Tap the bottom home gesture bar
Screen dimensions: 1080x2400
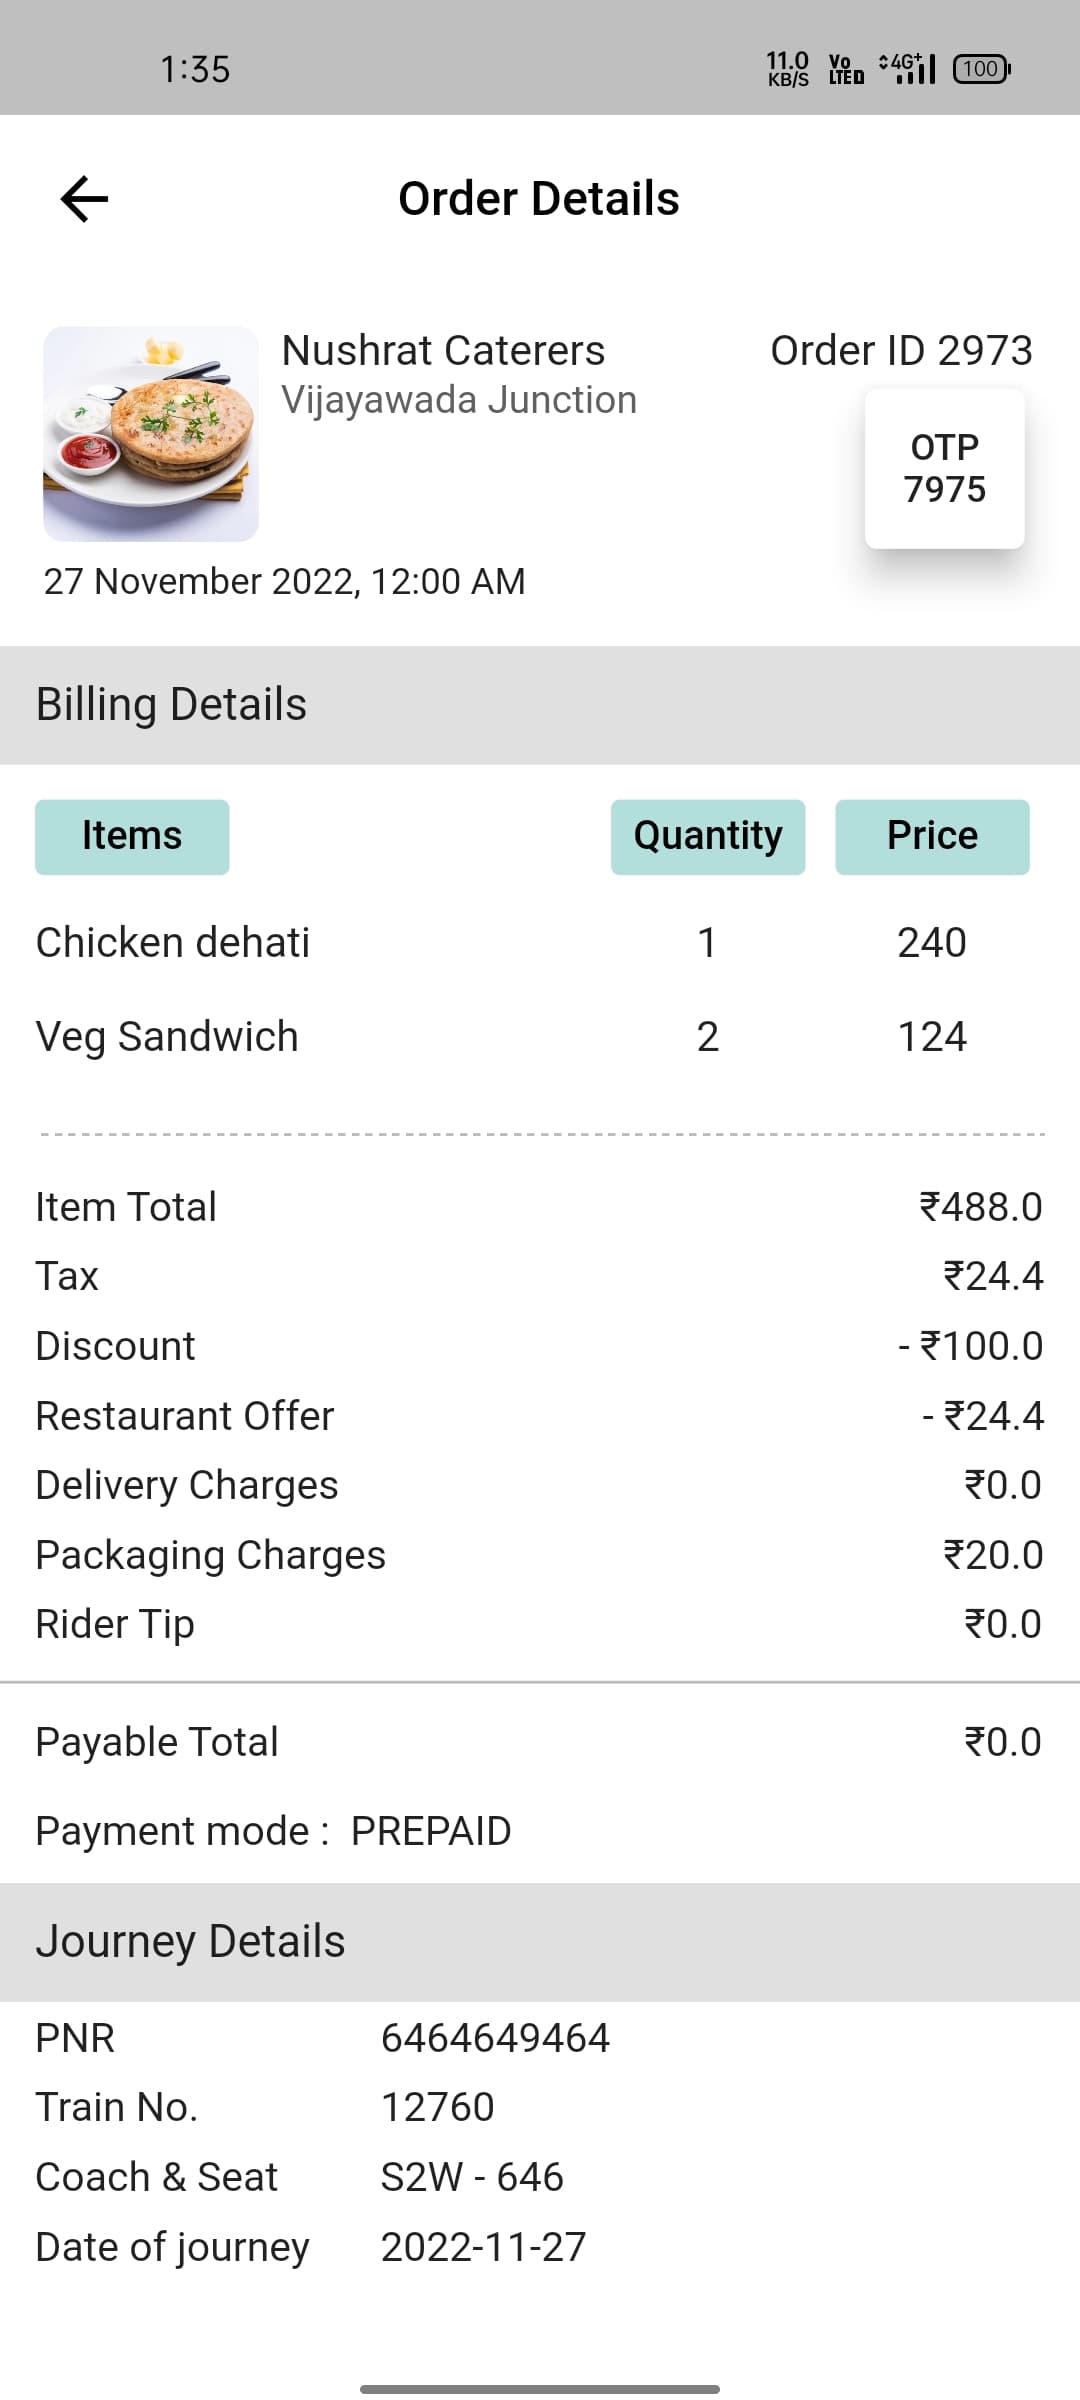(x=540, y=2389)
